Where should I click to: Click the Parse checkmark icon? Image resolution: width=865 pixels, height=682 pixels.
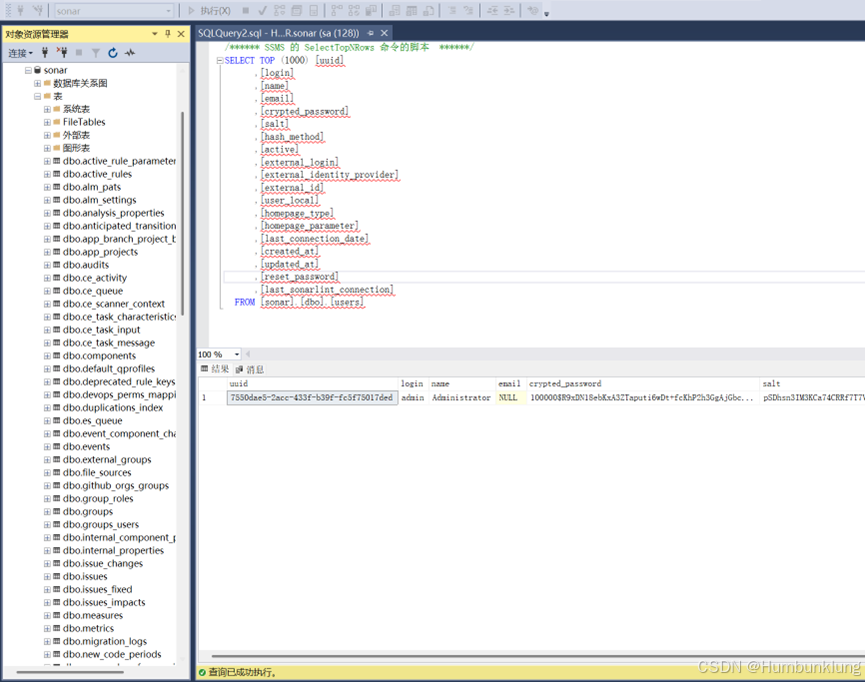(x=263, y=10)
